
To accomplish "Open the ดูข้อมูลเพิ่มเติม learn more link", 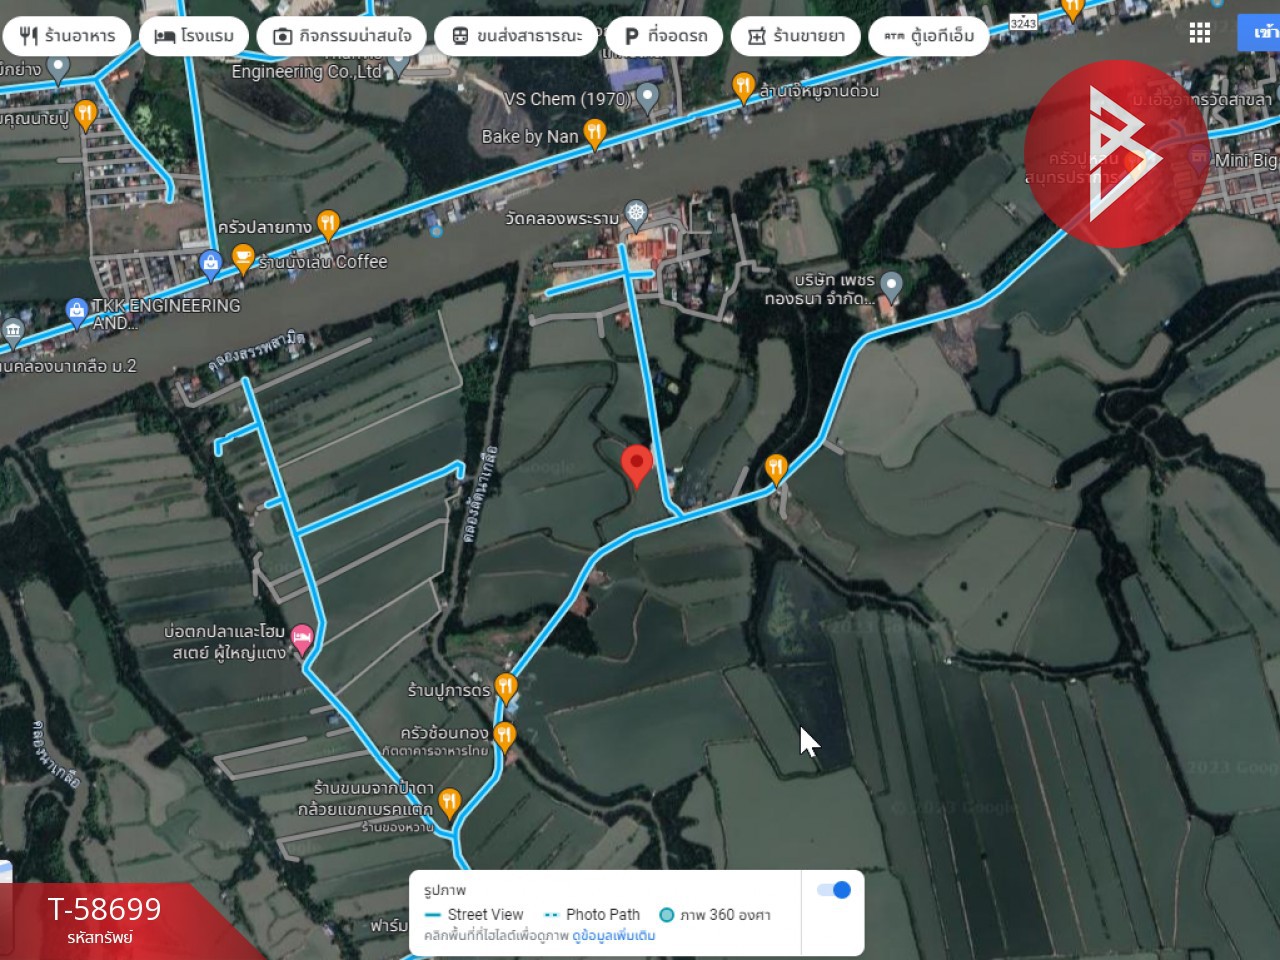I will click(614, 936).
